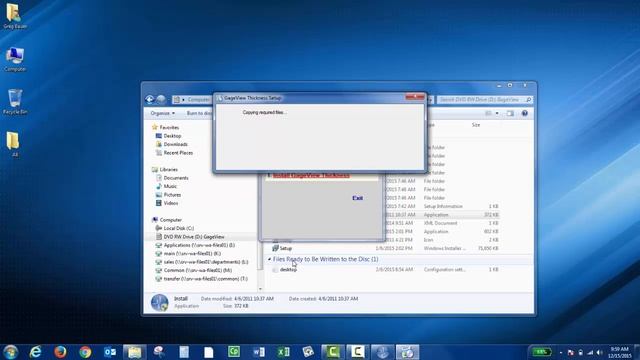Select Recent Places under Favorites
The height and width of the screenshot is (360, 640).
tap(178, 153)
